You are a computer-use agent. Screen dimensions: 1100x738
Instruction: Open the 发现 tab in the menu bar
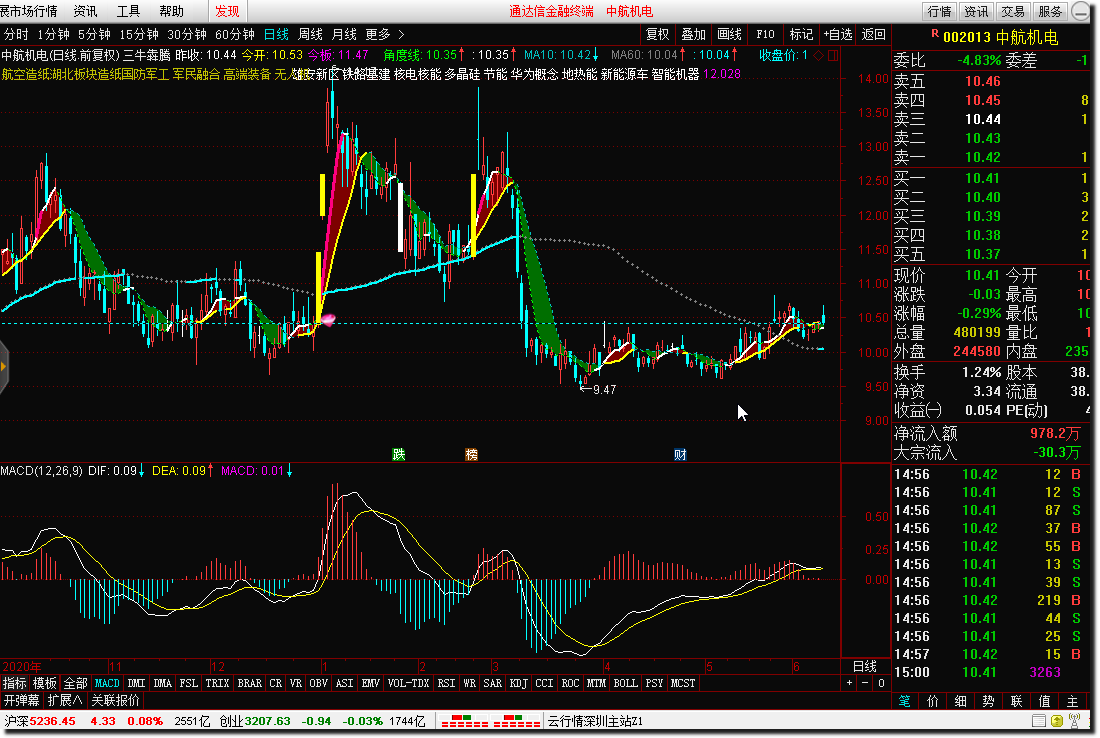pos(227,11)
